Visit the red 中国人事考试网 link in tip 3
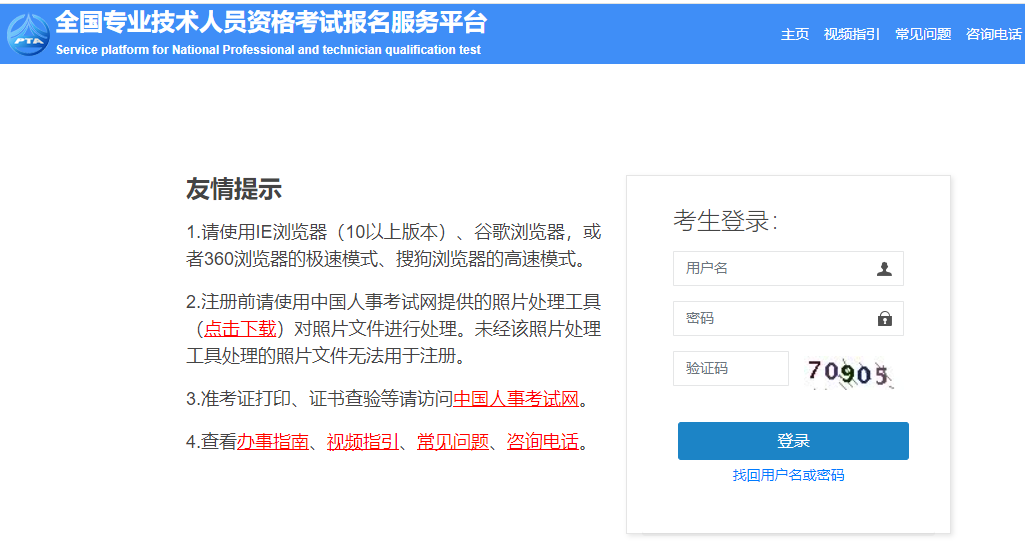1025x544 pixels. (x=516, y=399)
